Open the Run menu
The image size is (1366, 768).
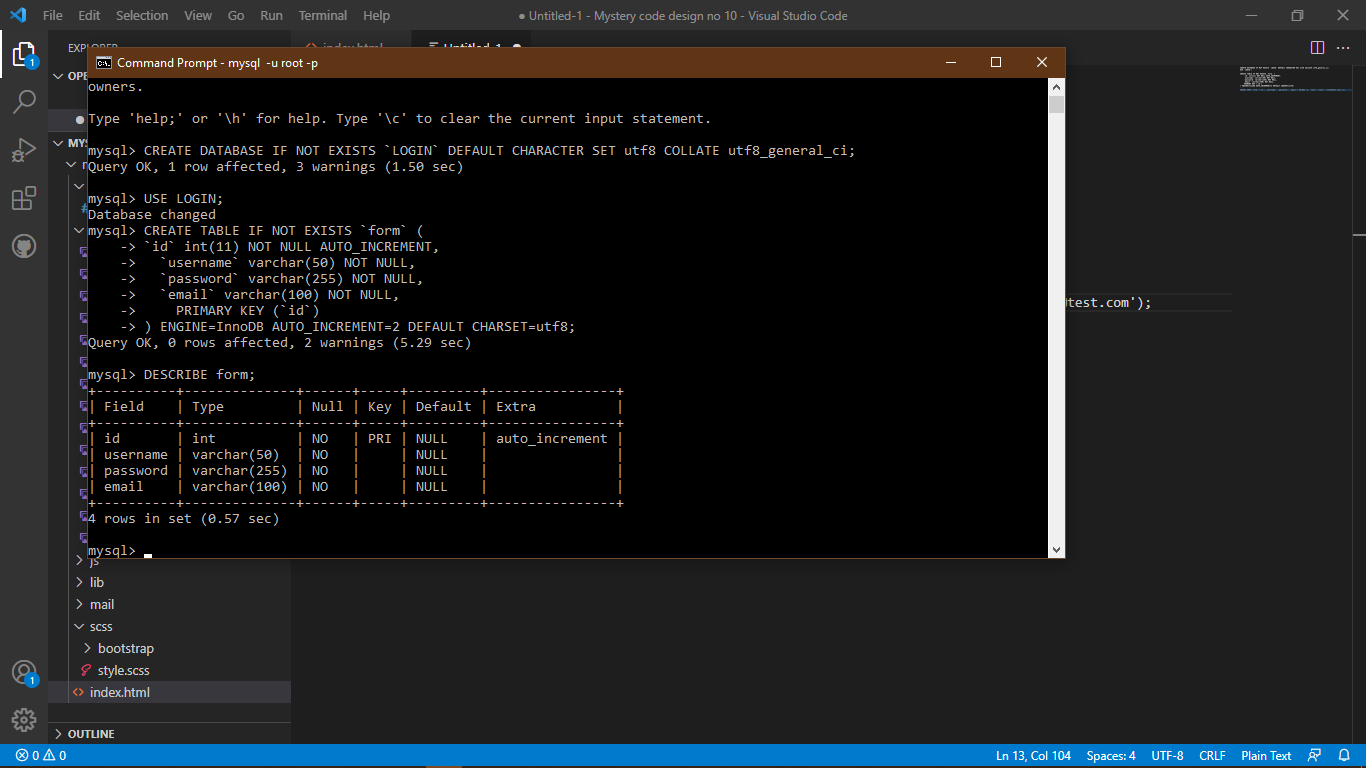click(271, 16)
